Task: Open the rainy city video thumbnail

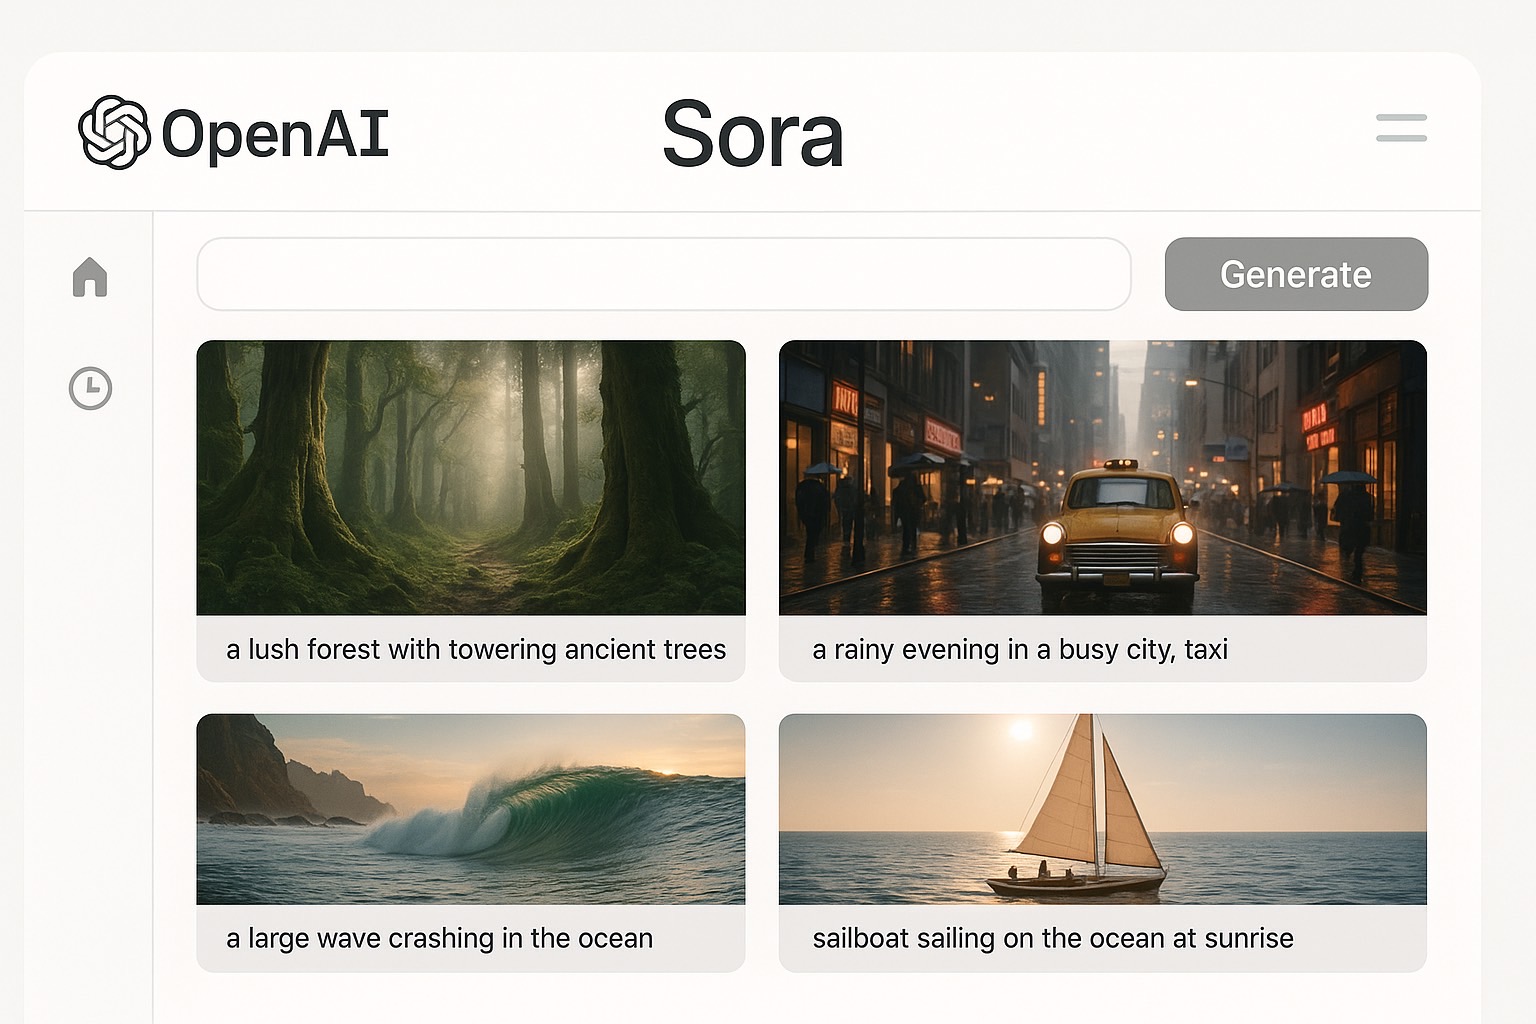Action: 1102,478
